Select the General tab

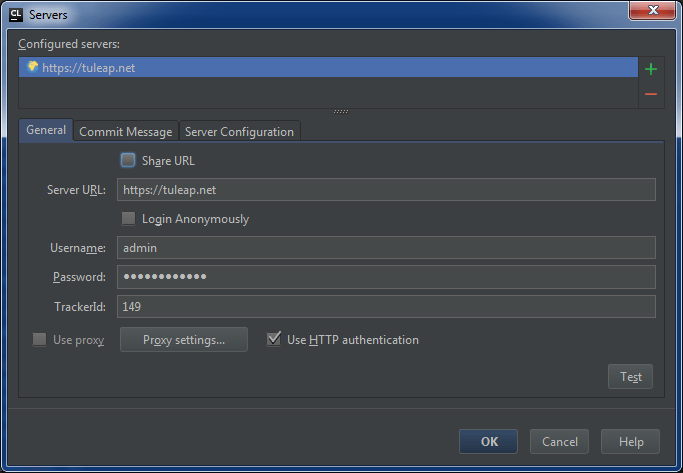[x=46, y=131]
